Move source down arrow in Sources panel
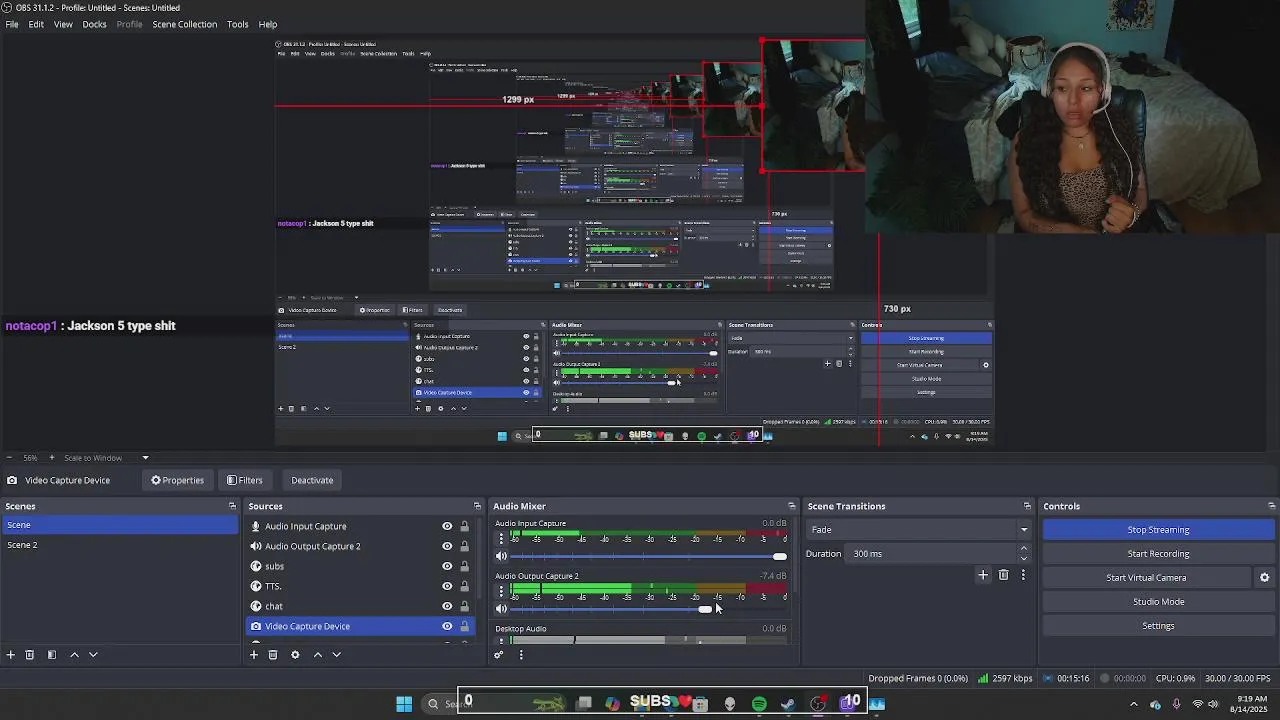 [x=337, y=655]
